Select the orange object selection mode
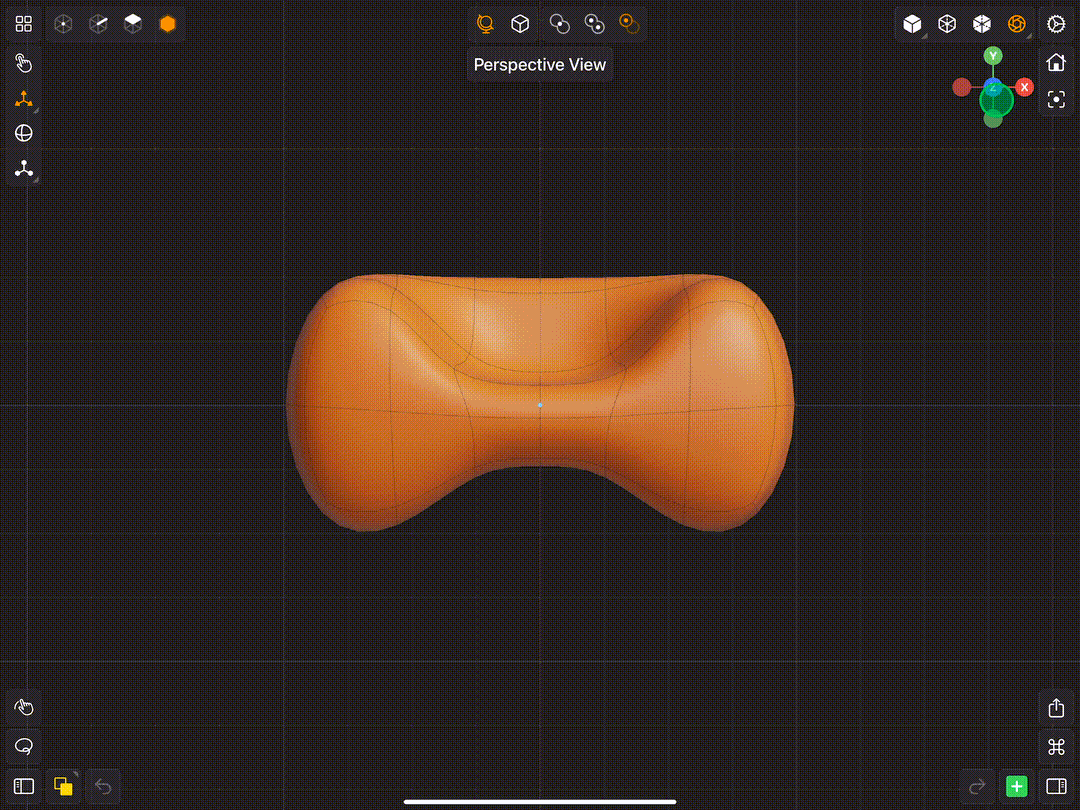 click(x=168, y=24)
